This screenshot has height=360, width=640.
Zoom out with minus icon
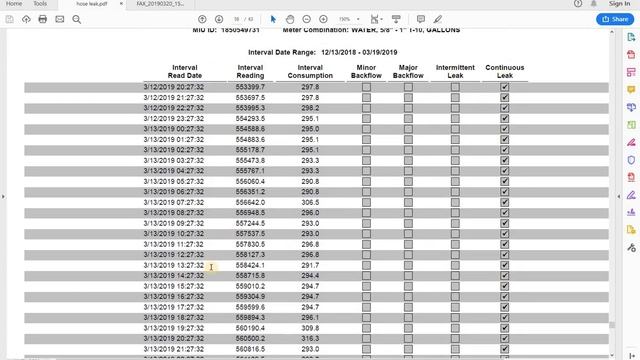(x=307, y=19)
